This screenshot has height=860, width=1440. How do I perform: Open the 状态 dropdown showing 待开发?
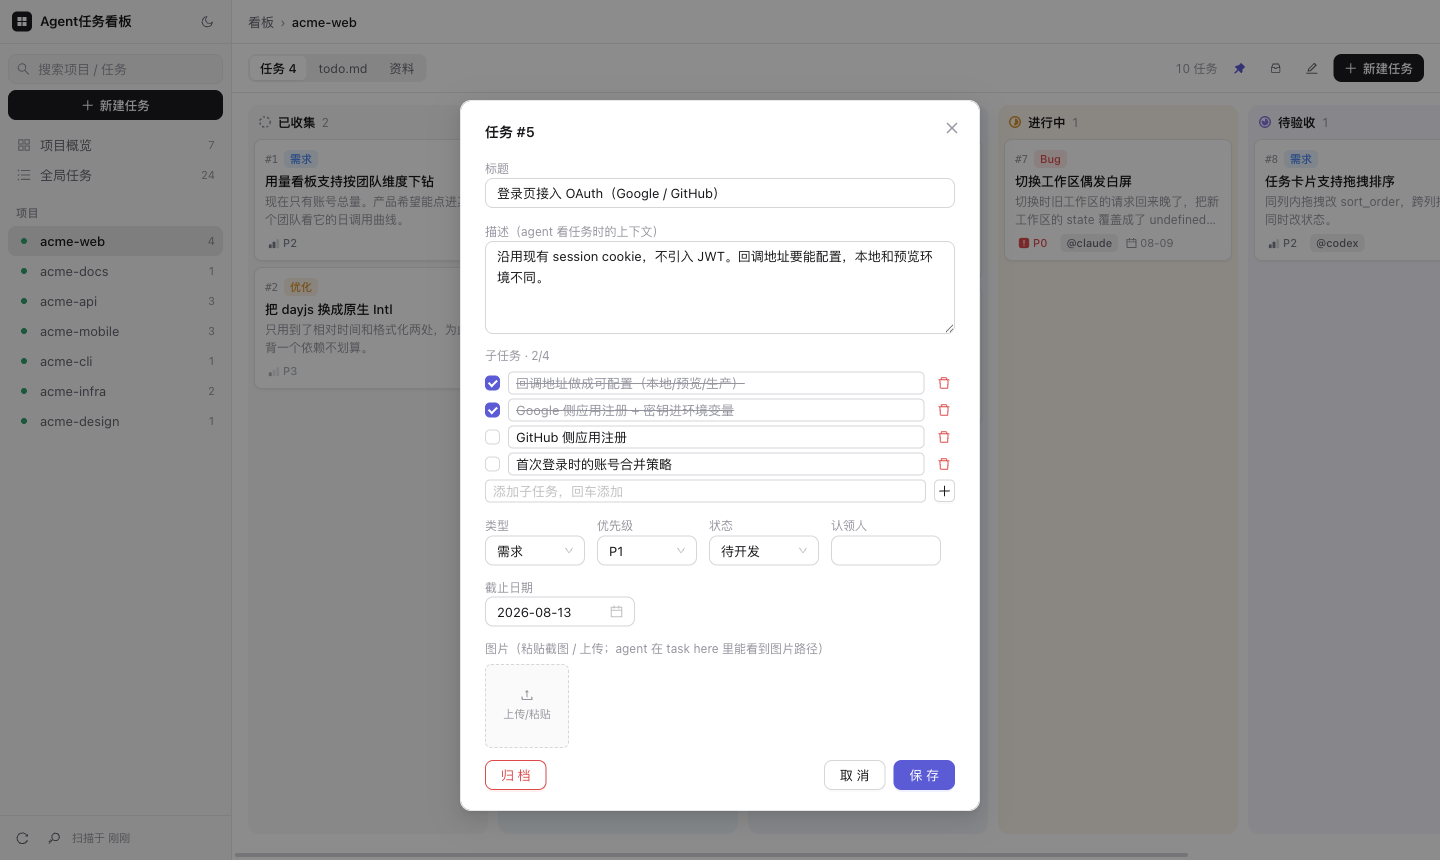point(764,551)
